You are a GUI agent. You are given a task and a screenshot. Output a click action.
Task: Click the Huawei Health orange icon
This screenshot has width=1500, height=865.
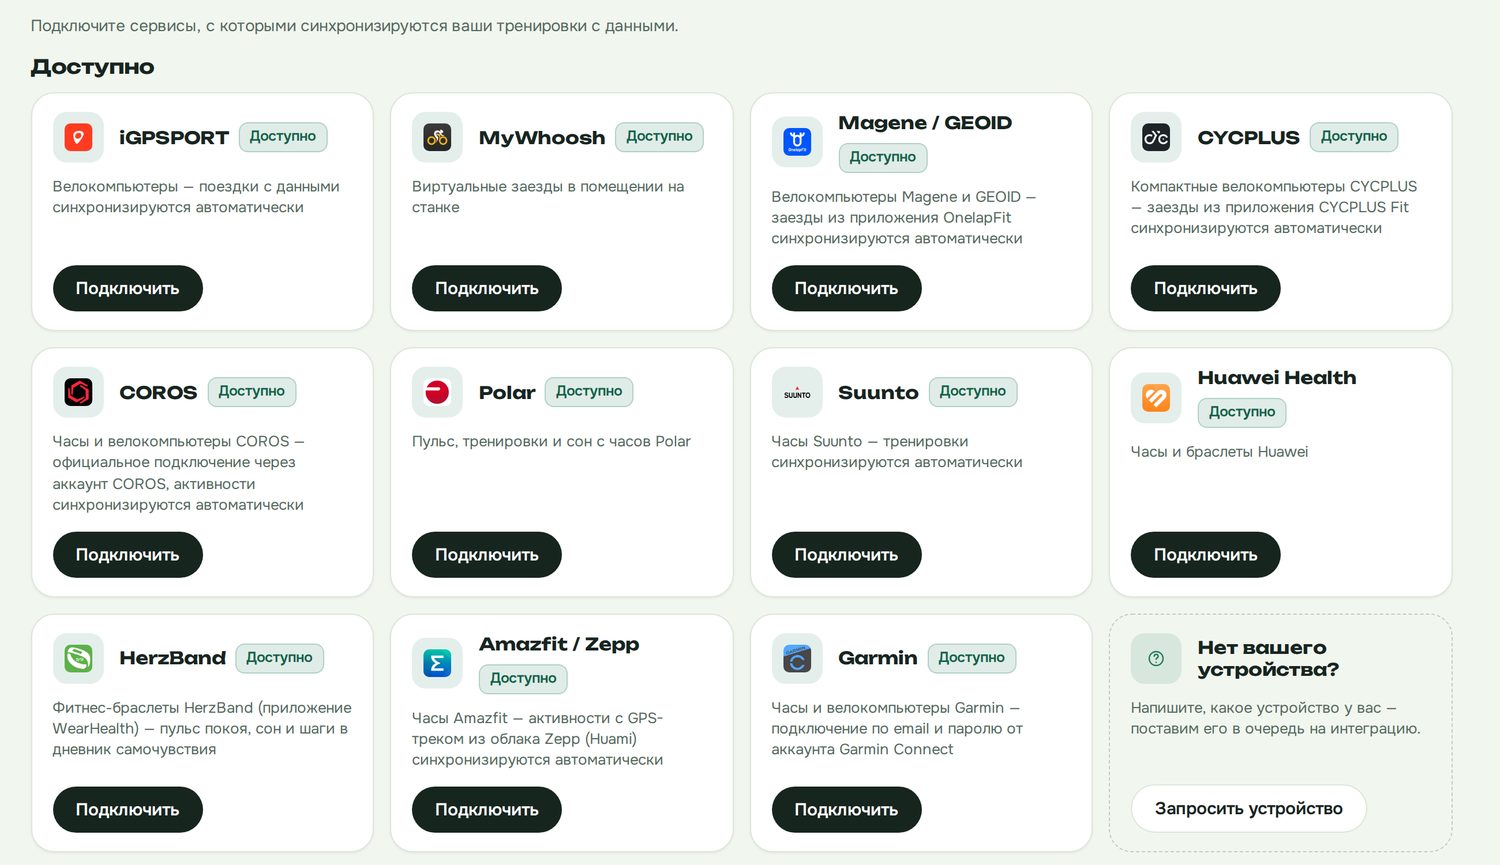(1156, 397)
